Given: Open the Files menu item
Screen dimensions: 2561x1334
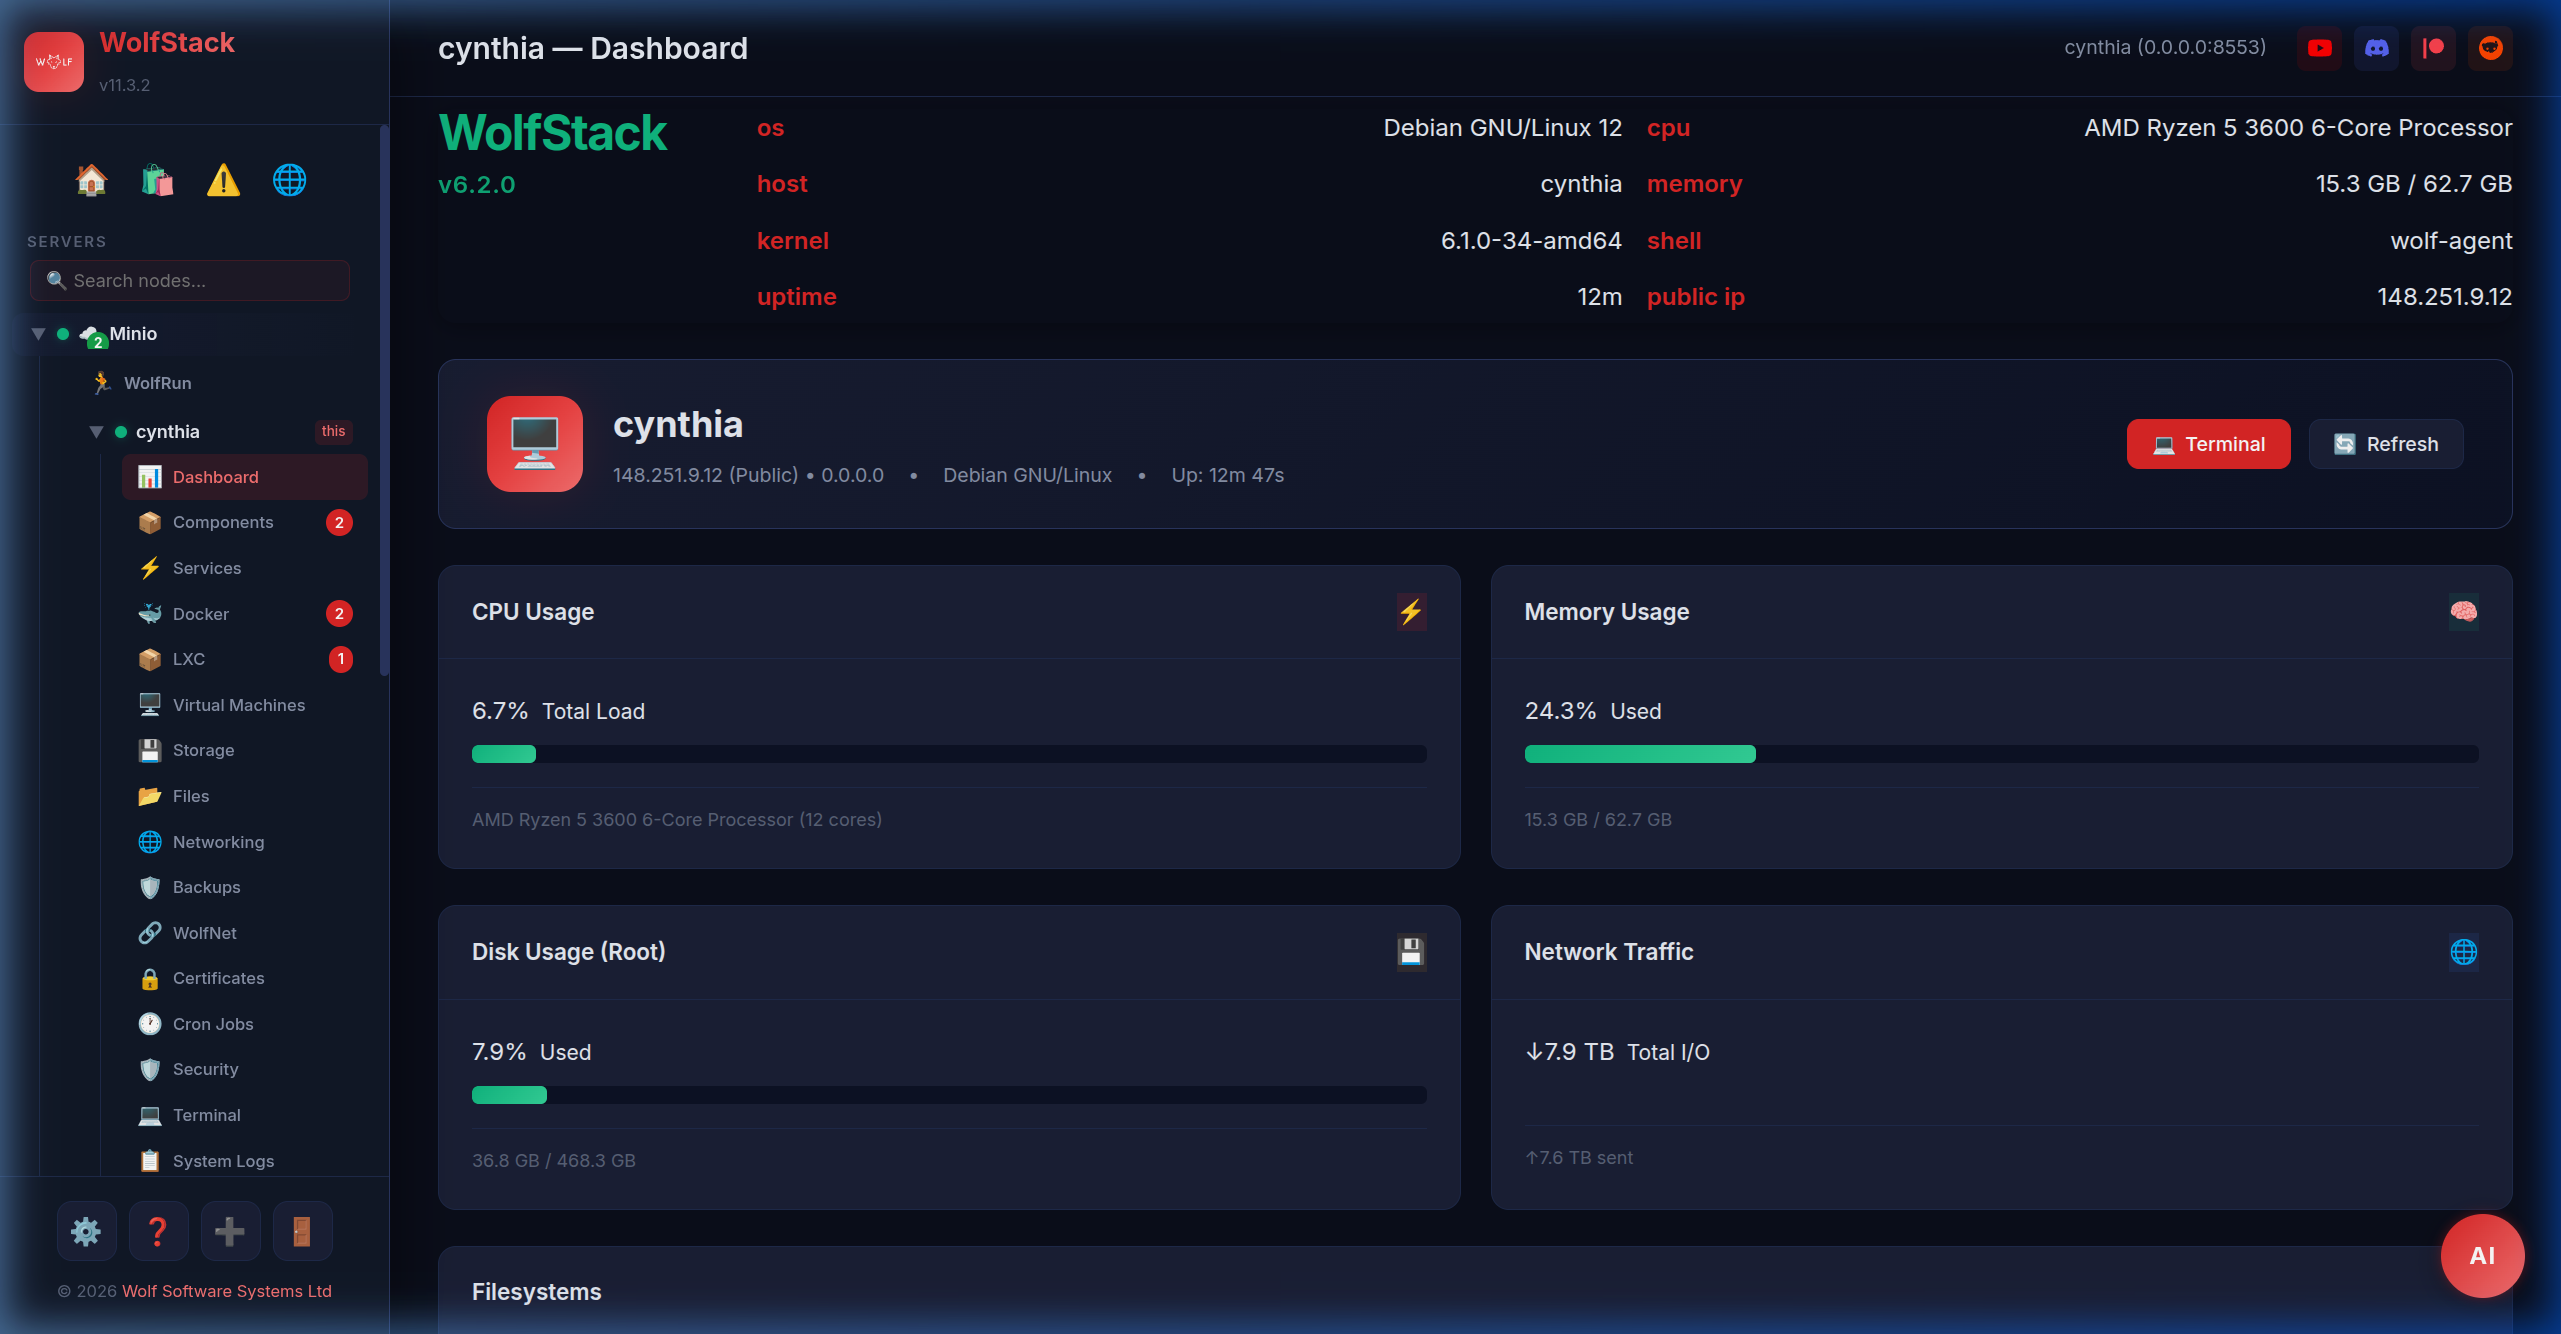Looking at the screenshot, I should coord(244,796).
